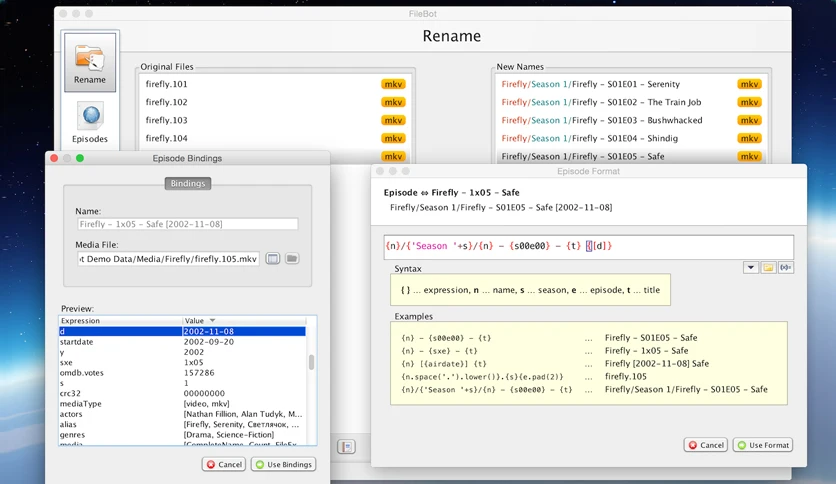The height and width of the screenshot is (484, 836).
Task: Click the history icon at FileBot window bottom
Action: (347, 447)
